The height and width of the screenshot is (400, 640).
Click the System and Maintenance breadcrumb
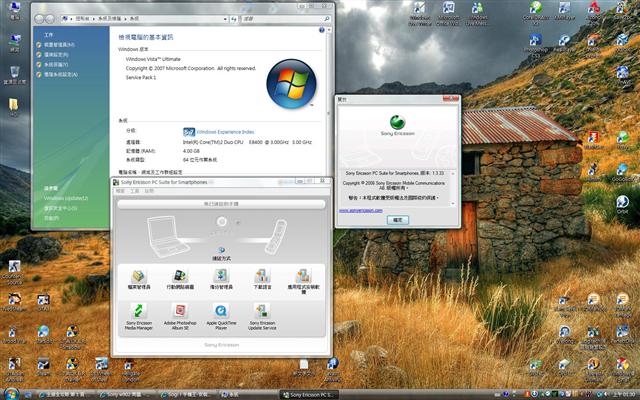tap(110, 19)
